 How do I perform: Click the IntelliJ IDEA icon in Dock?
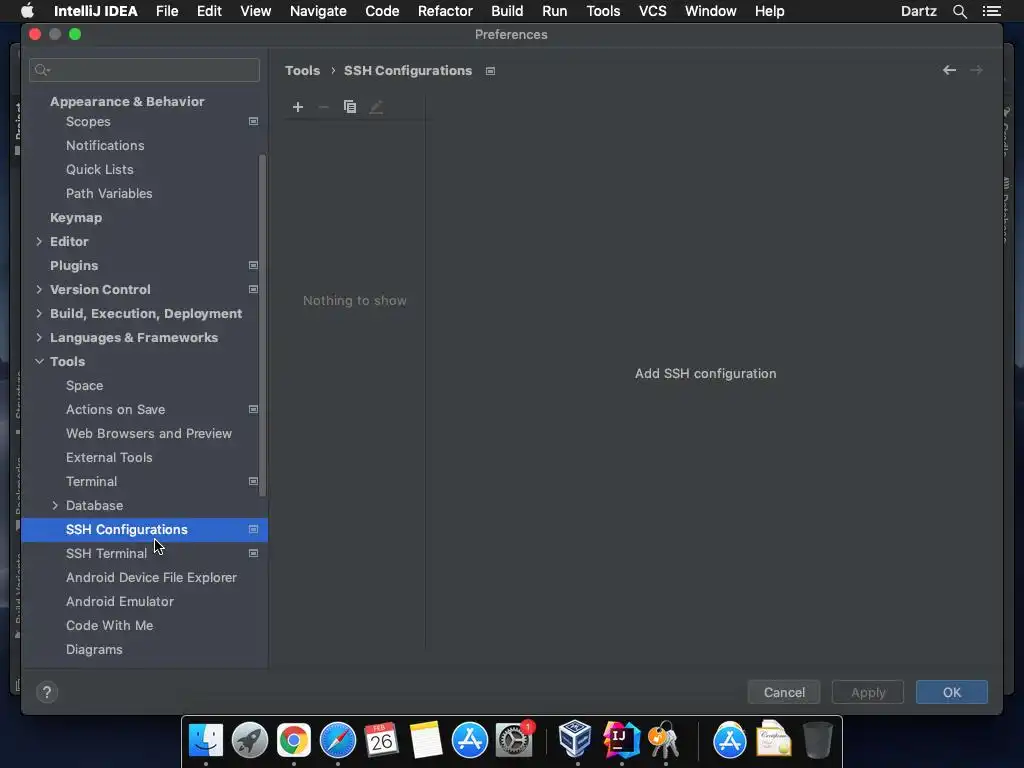620,740
